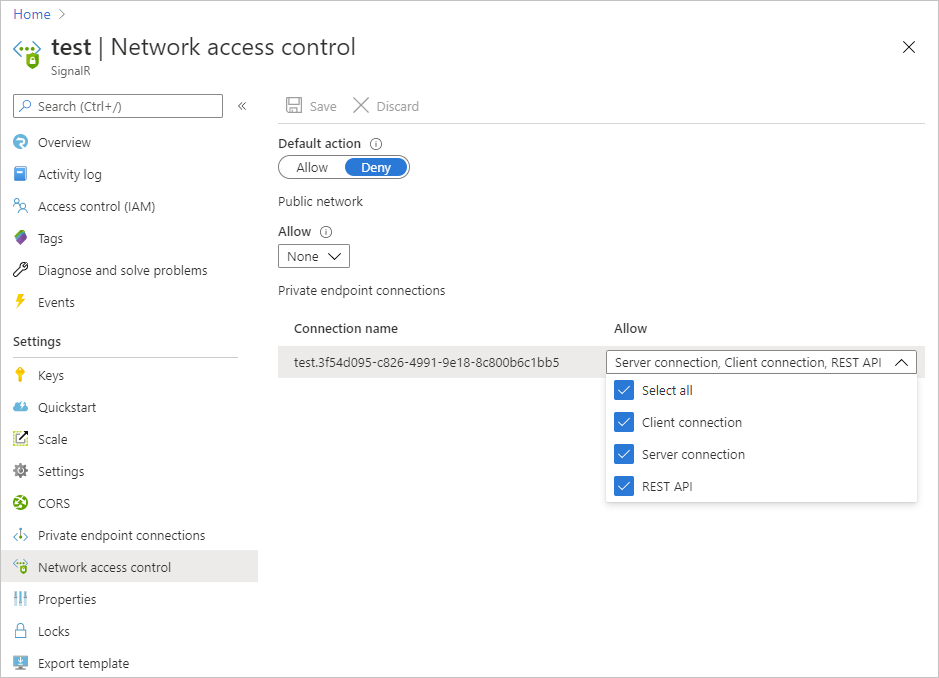Click the CORS icon
939x678 pixels.
click(20, 503)
